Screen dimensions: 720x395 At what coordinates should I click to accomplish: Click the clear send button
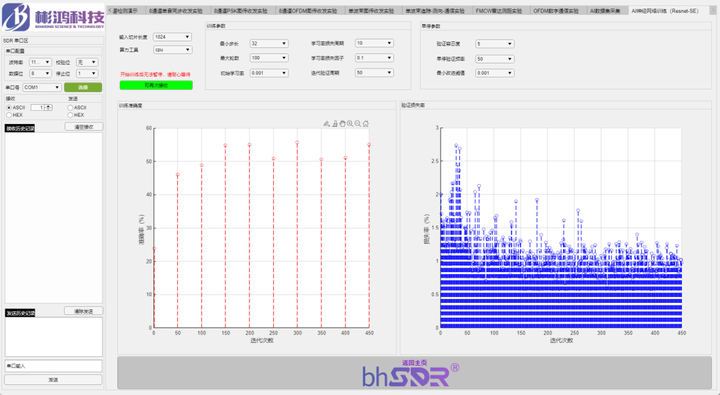pos(84,311)
